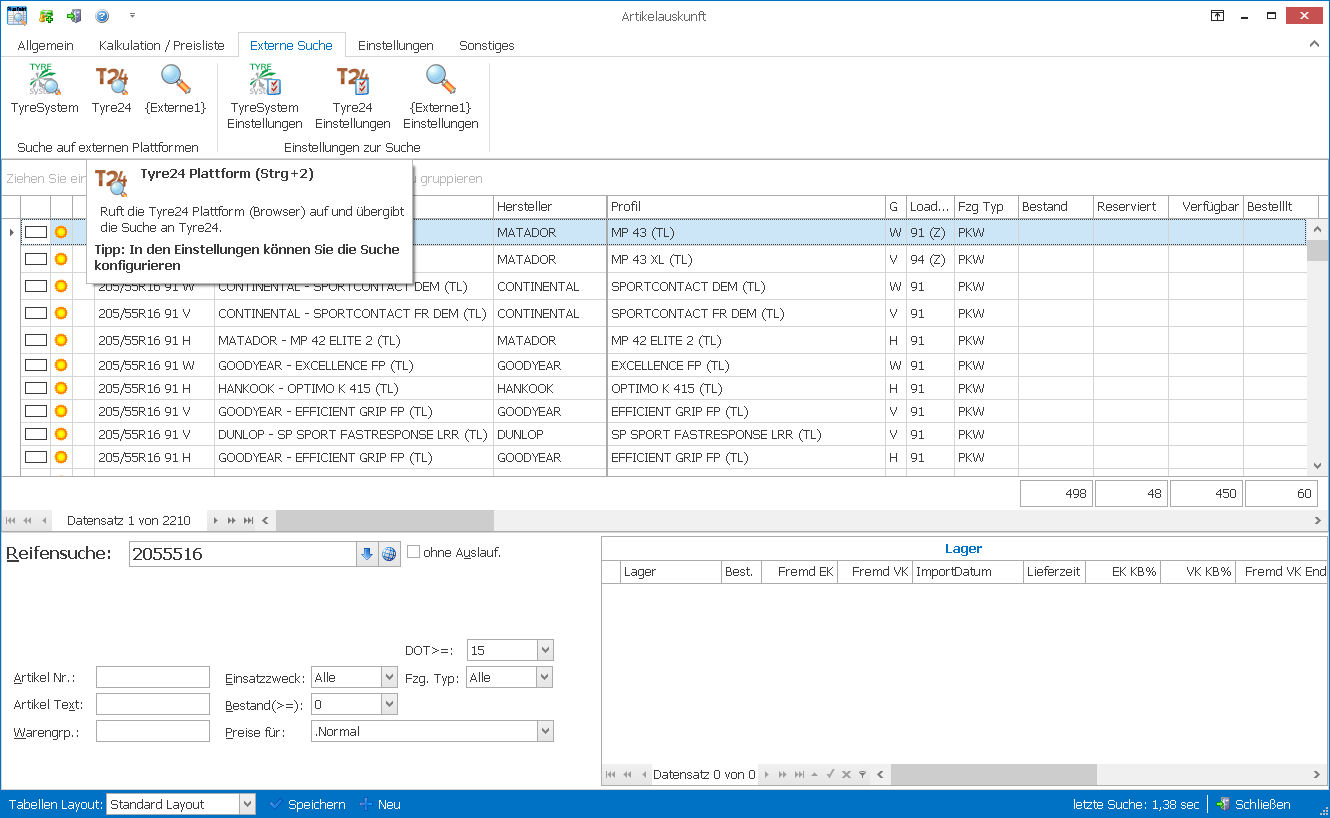1330x818 pixels.
Task: Click Neu to create a new layout
Action: point(380,804)
